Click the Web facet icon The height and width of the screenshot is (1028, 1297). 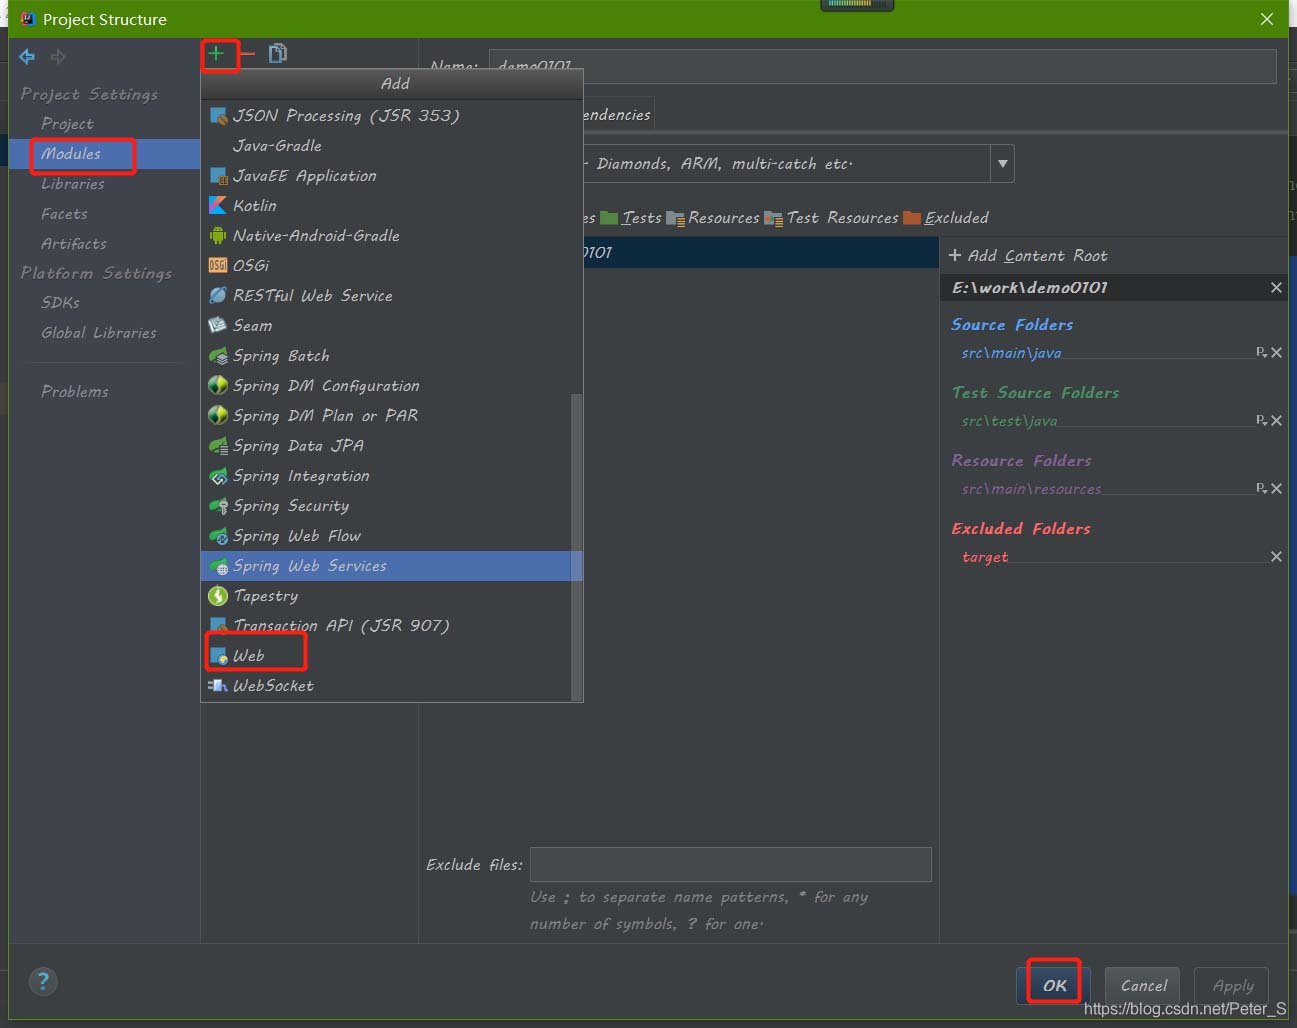217,656
